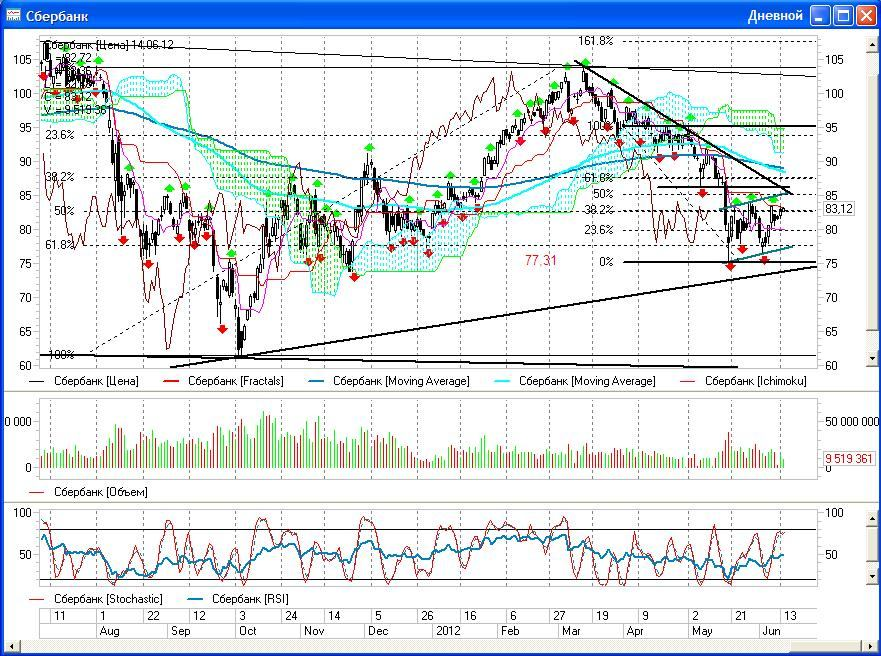Click the Jun month label on time axis
Screen dimensions: 881x656
[771, 631]
